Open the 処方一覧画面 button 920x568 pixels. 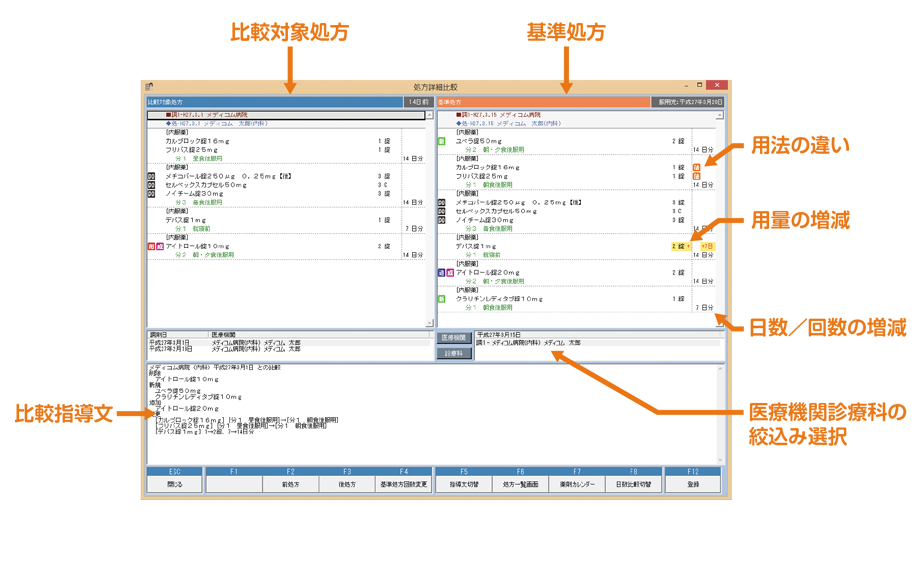[x=520, y=484]
